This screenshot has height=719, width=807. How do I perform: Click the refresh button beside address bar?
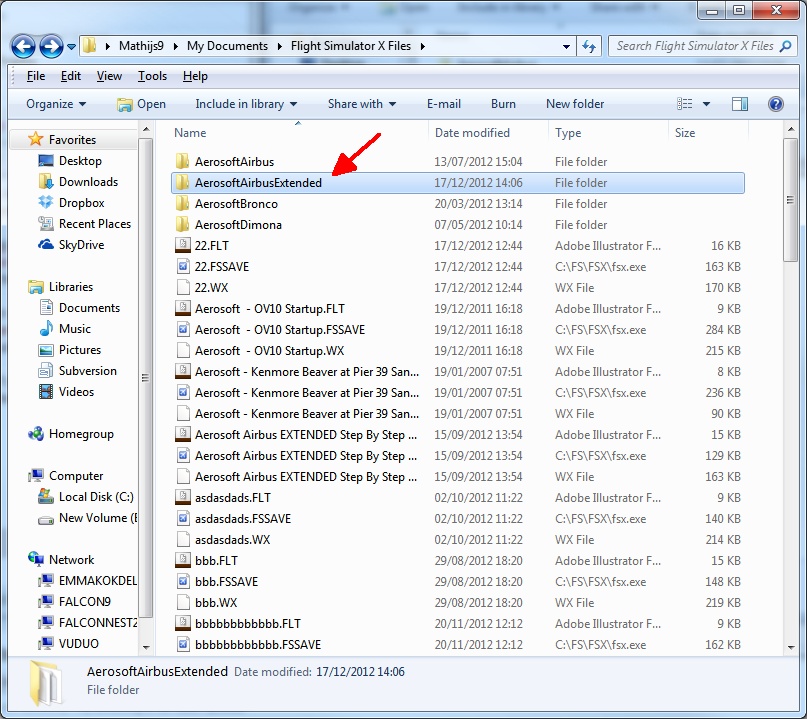pos(589,46)
